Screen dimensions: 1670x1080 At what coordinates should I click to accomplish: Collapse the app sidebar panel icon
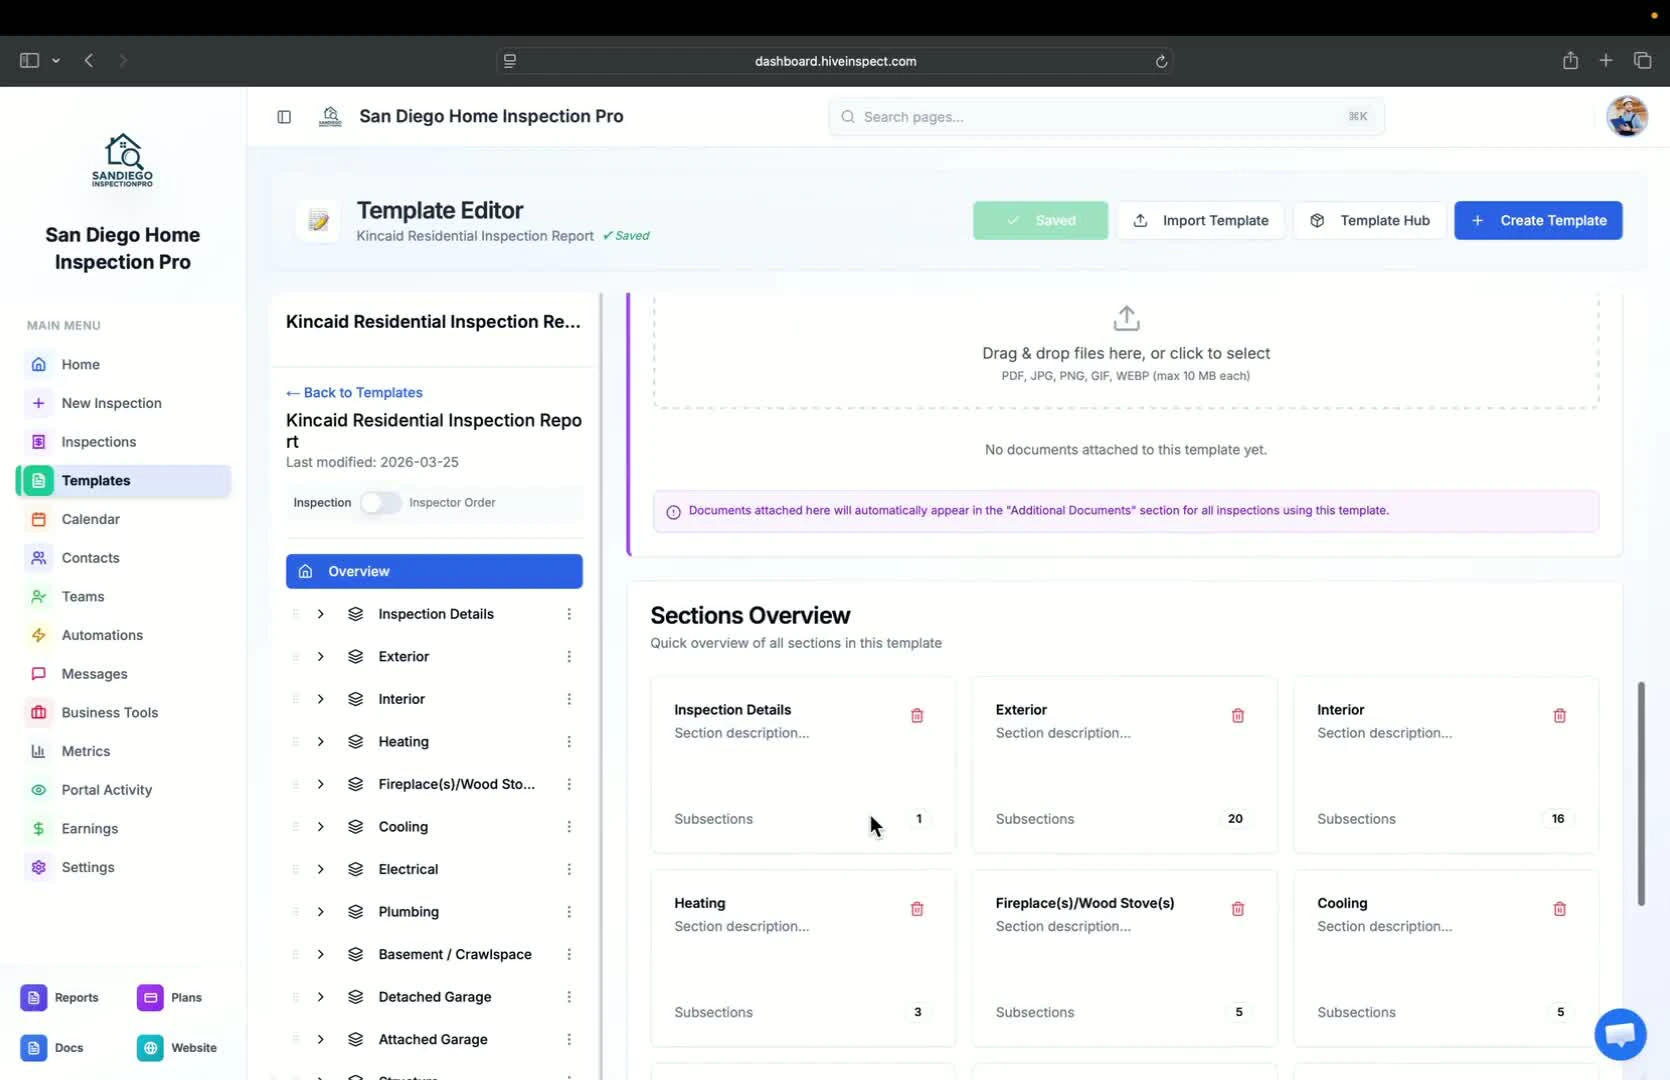click(284, 117)
